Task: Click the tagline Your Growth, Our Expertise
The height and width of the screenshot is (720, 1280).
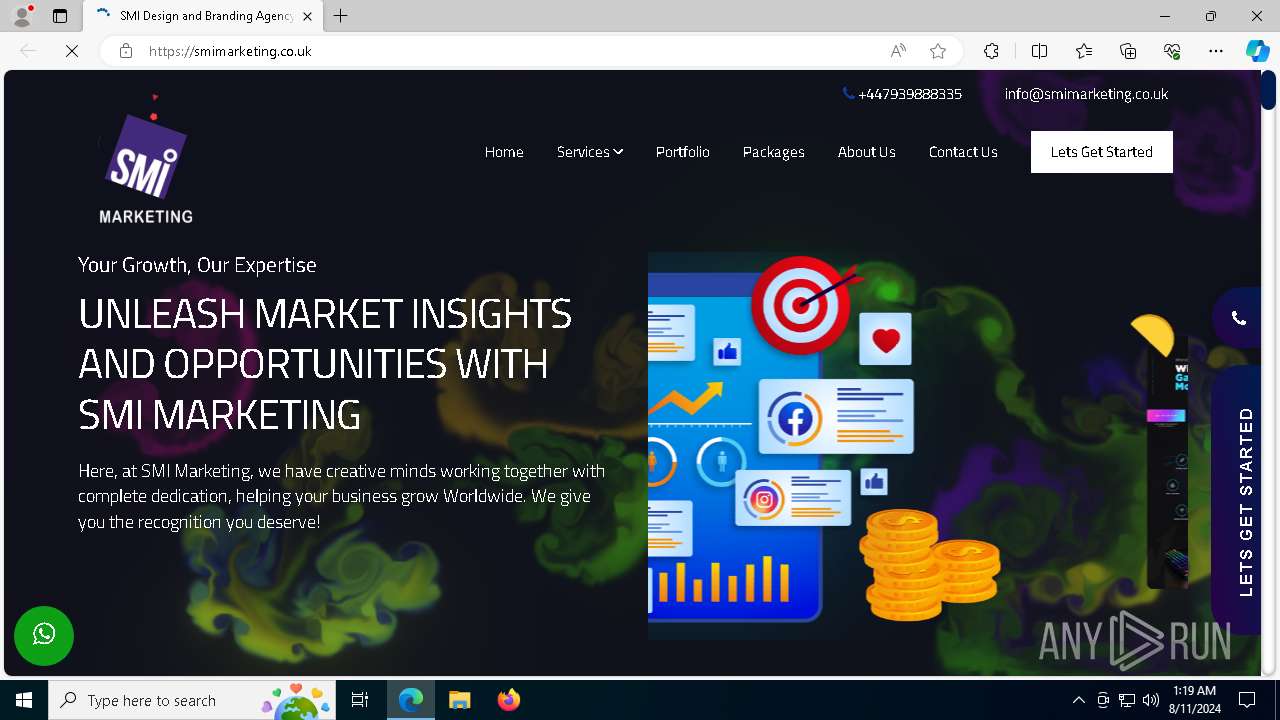Action: click(197, 265)
